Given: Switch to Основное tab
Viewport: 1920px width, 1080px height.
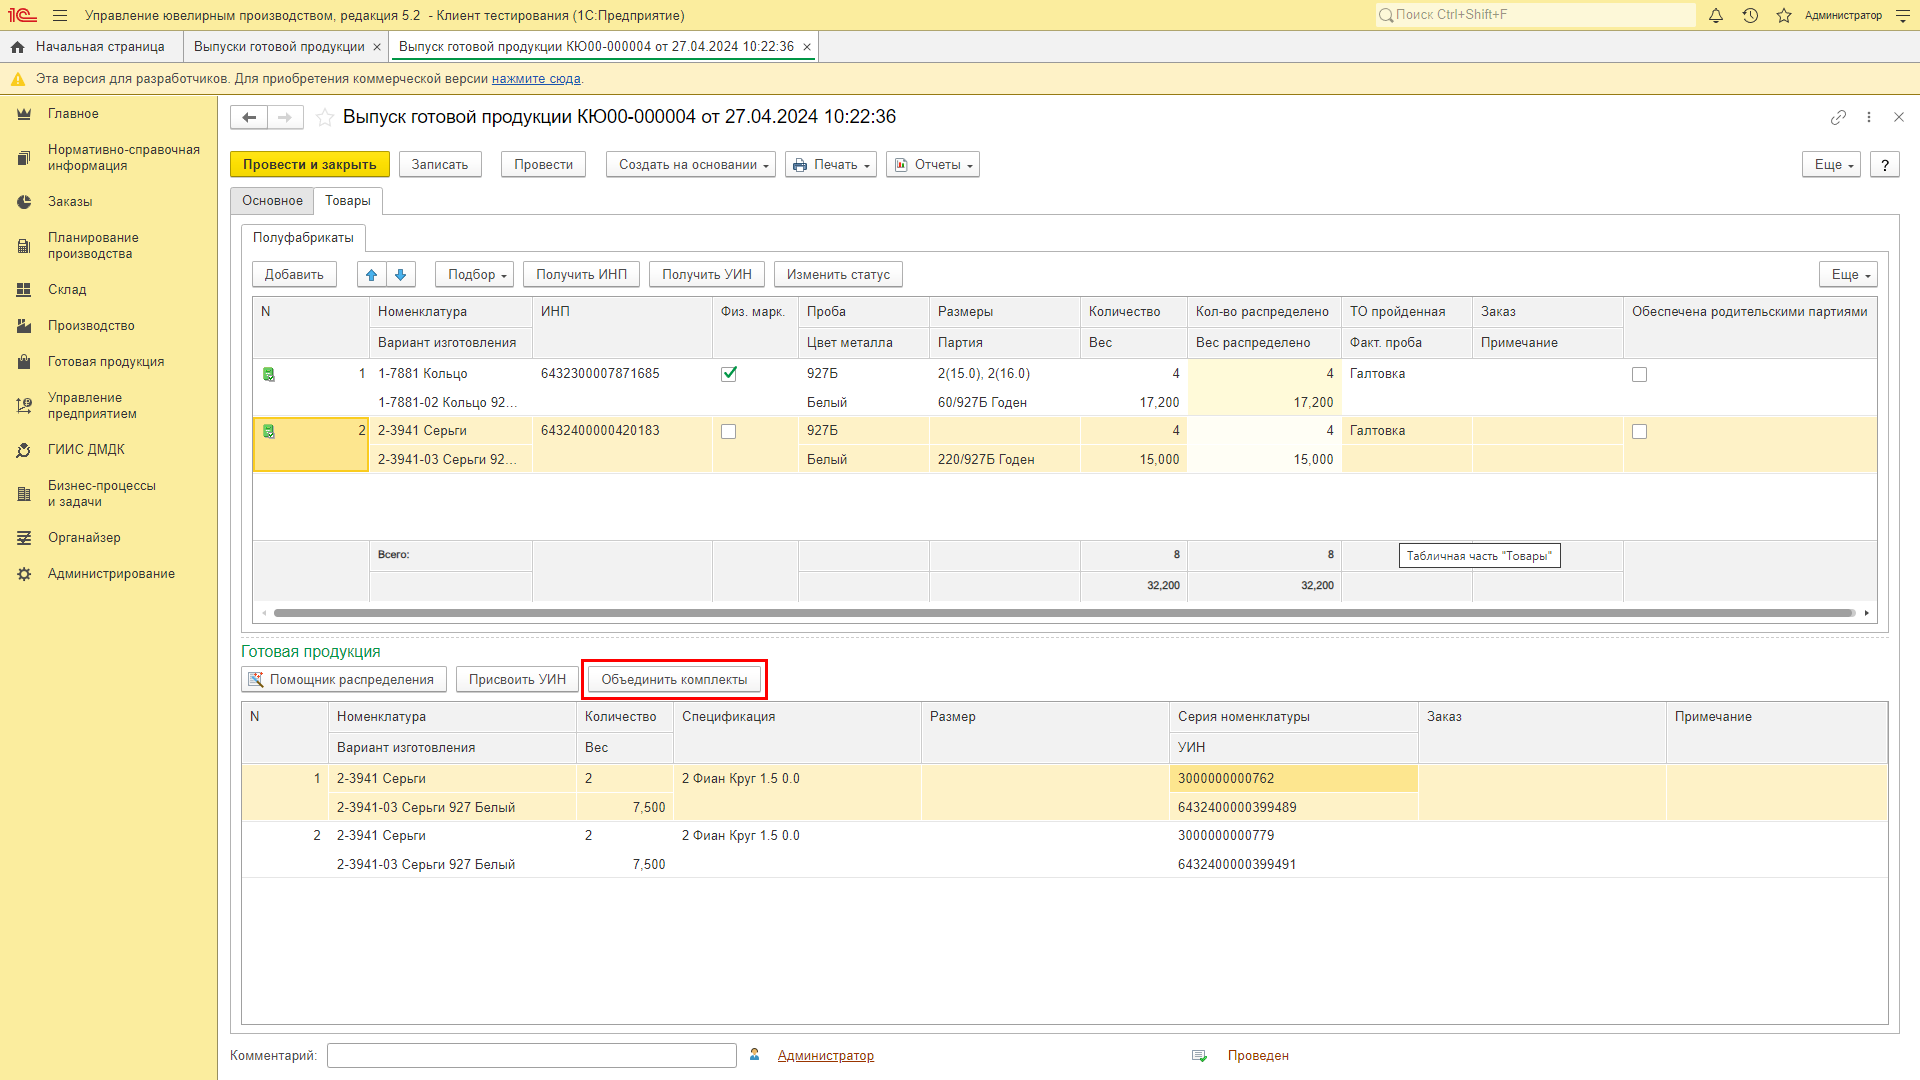Looking at the screenshot, I should 272,201.
